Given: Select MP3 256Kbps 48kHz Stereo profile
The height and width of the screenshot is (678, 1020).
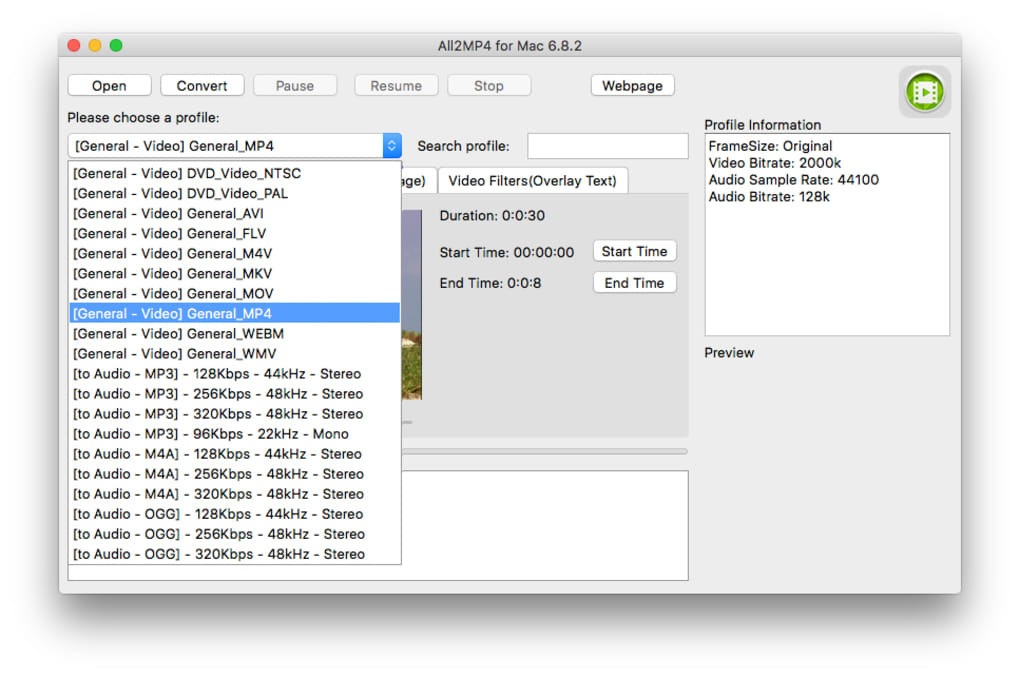Looking at the screenshot, I should click(234, 394).
